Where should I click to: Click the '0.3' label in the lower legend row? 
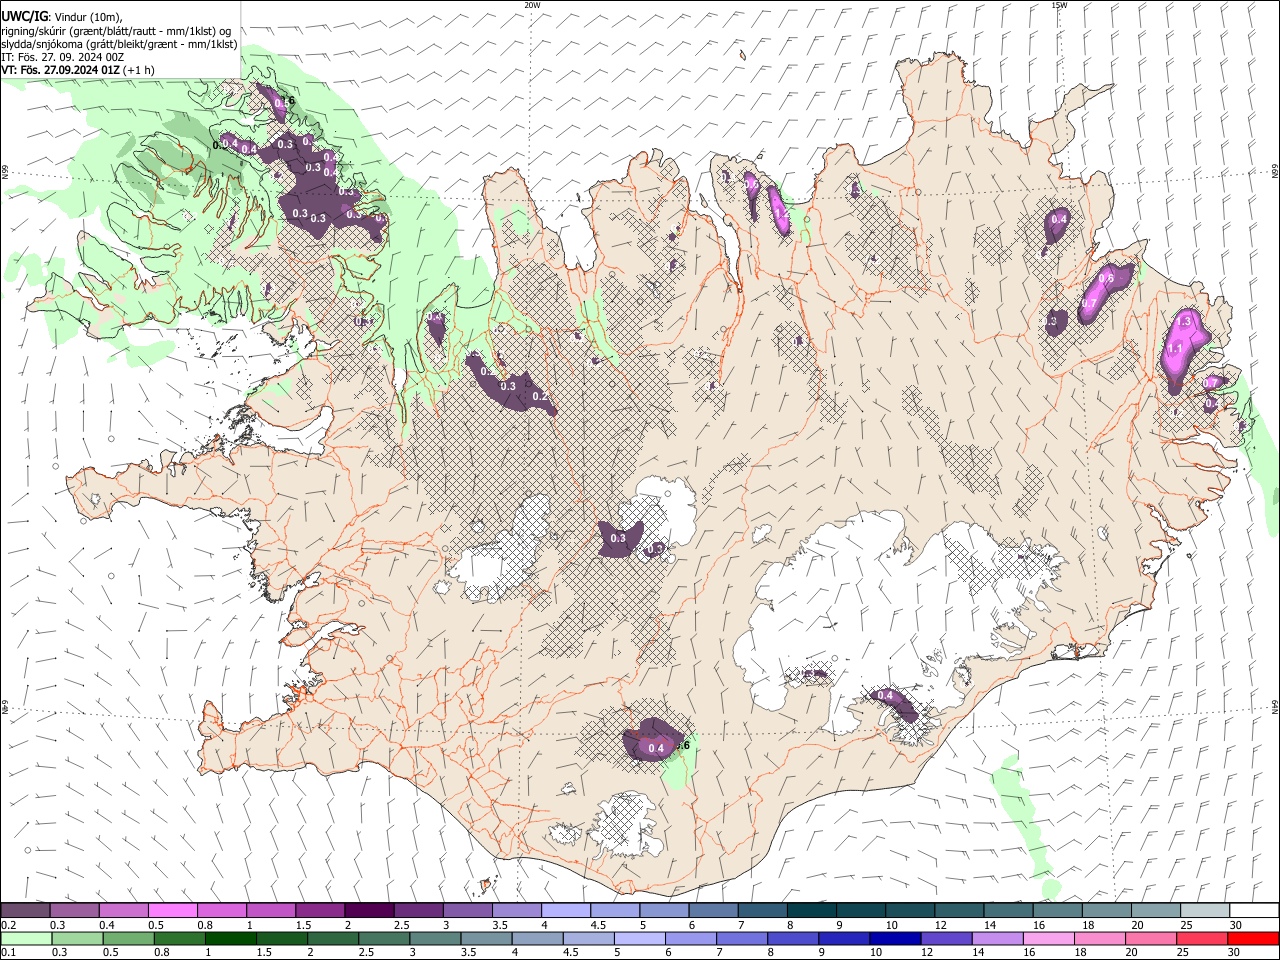pyautogui.click(x=59, y=953)
